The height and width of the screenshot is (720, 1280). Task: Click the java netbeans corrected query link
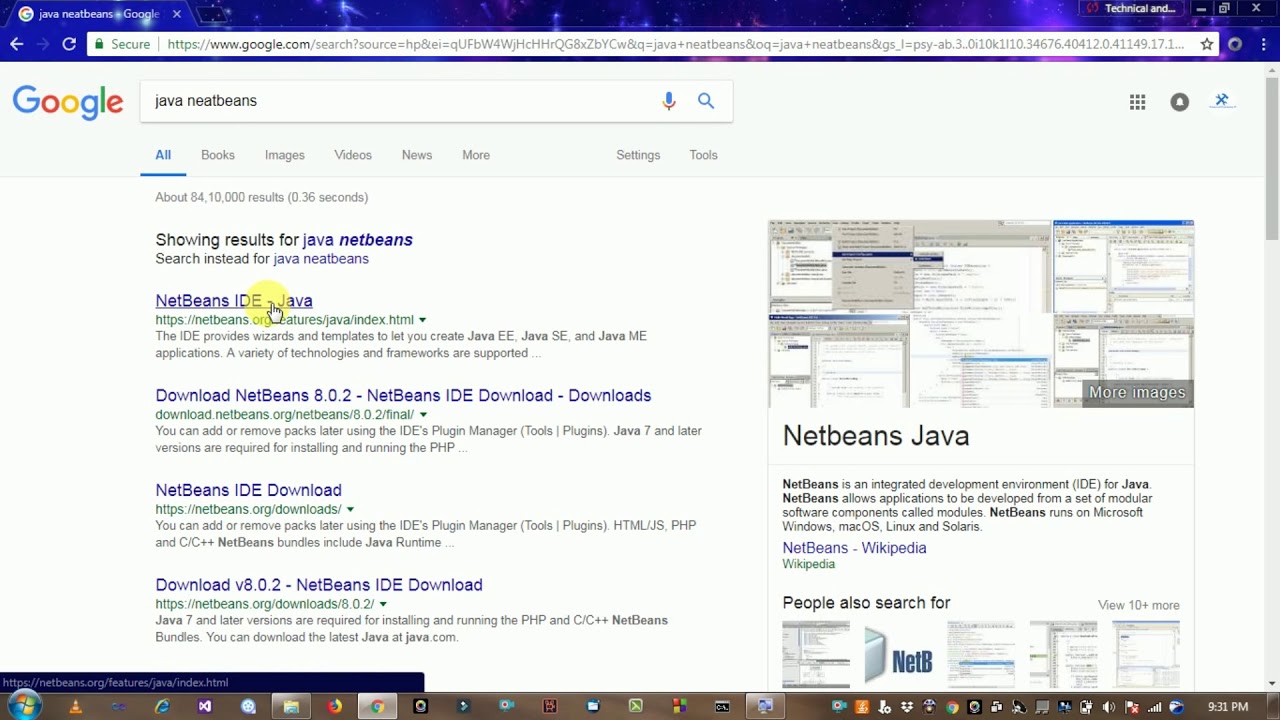(358, 240)
